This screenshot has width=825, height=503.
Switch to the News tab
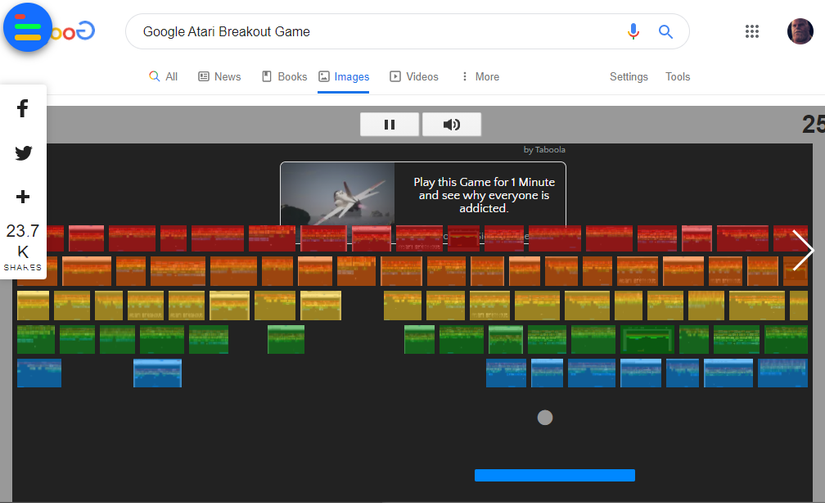[219, 77]
